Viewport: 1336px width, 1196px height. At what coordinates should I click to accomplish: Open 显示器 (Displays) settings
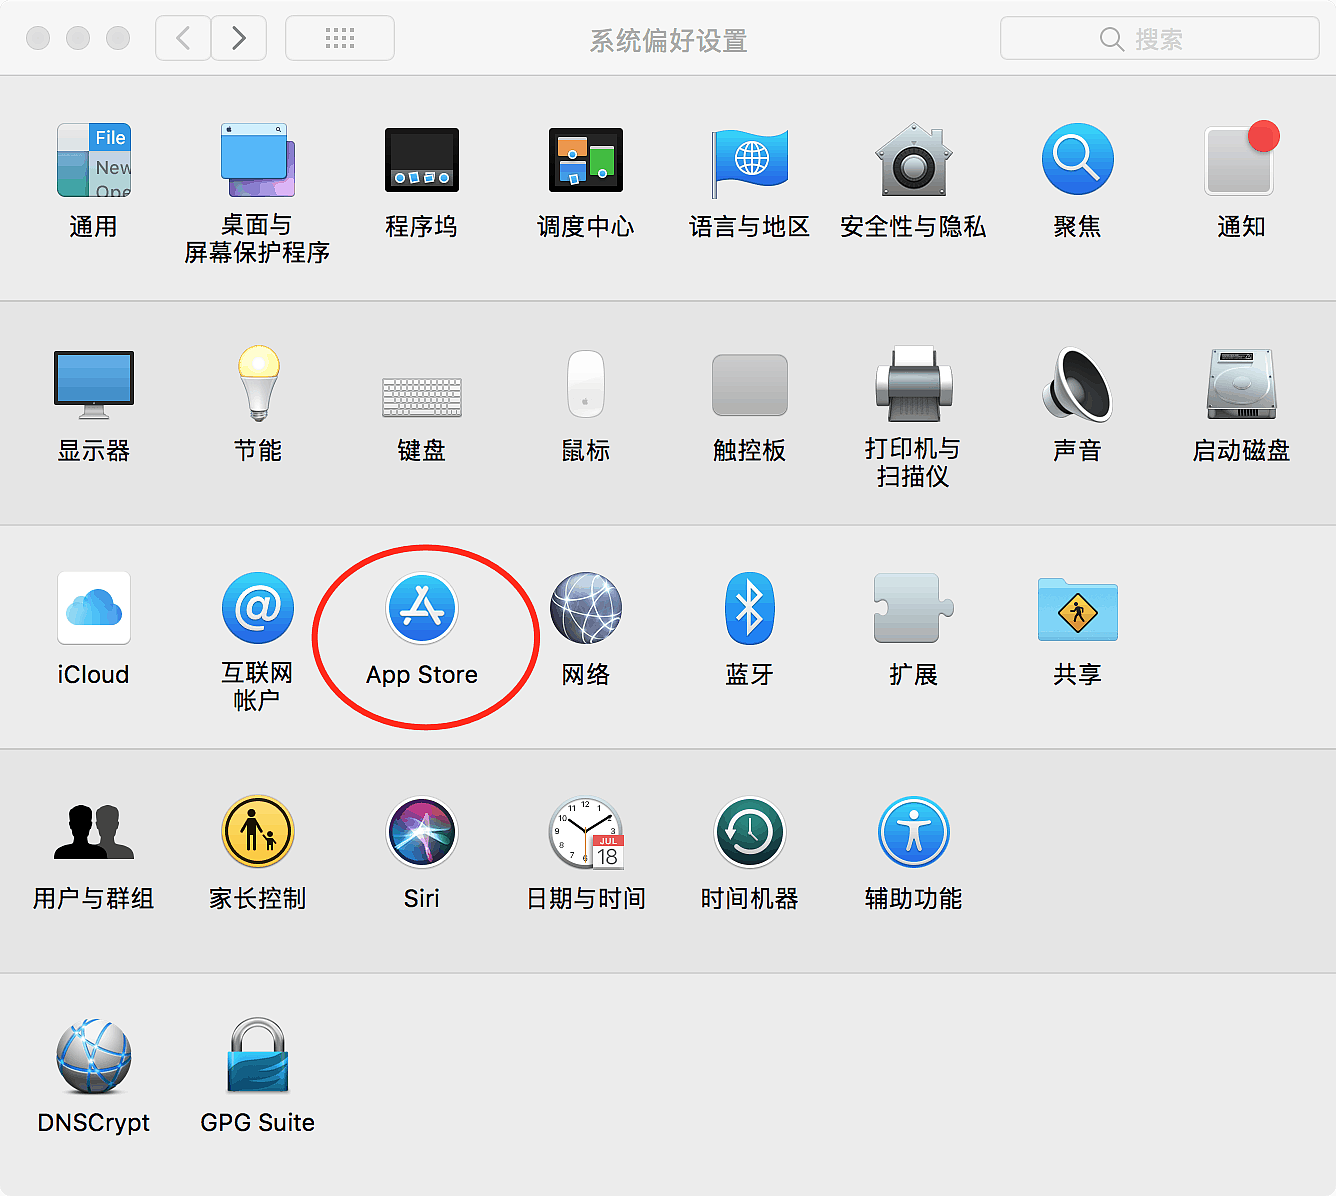pos(94,385)
